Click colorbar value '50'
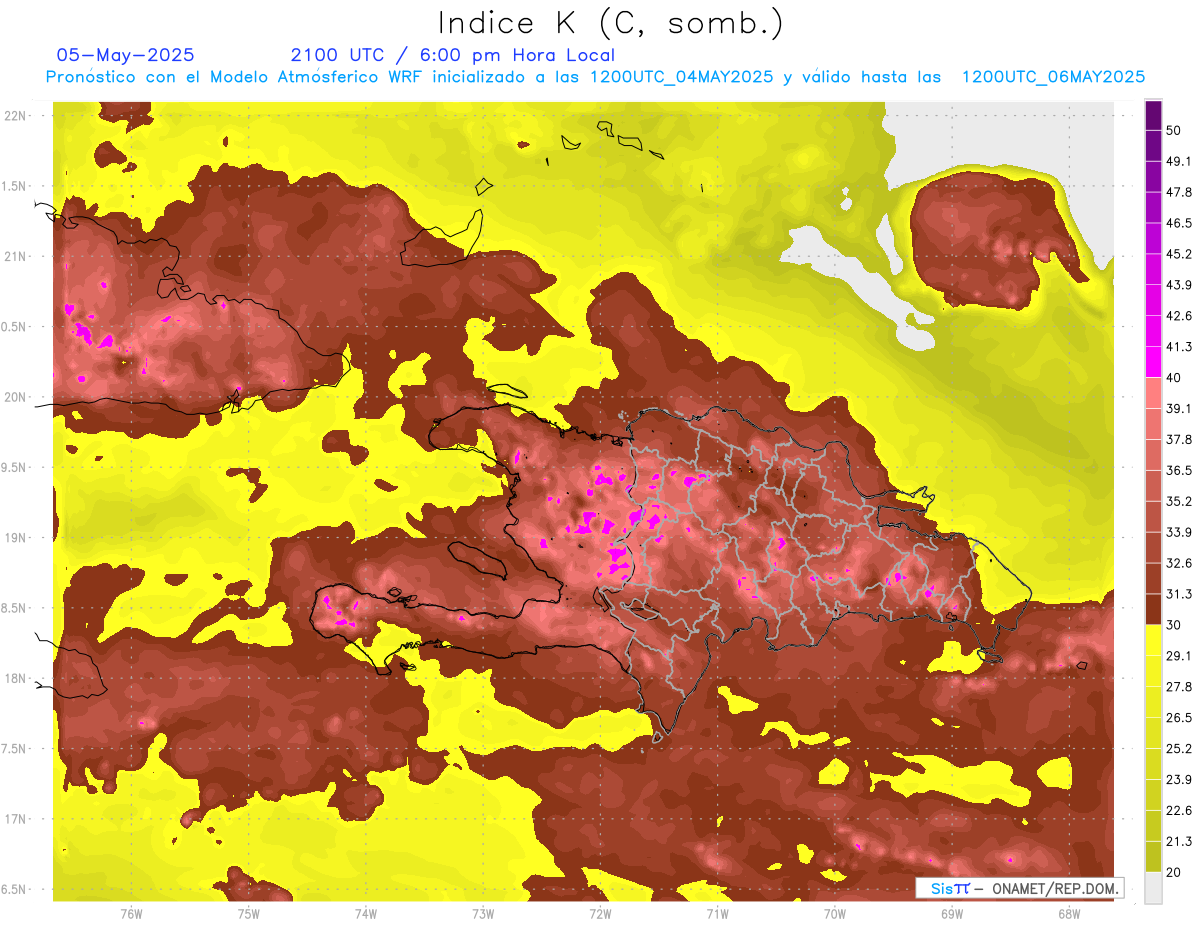This screenshot has height=927, width=1200. [1174, 130]
